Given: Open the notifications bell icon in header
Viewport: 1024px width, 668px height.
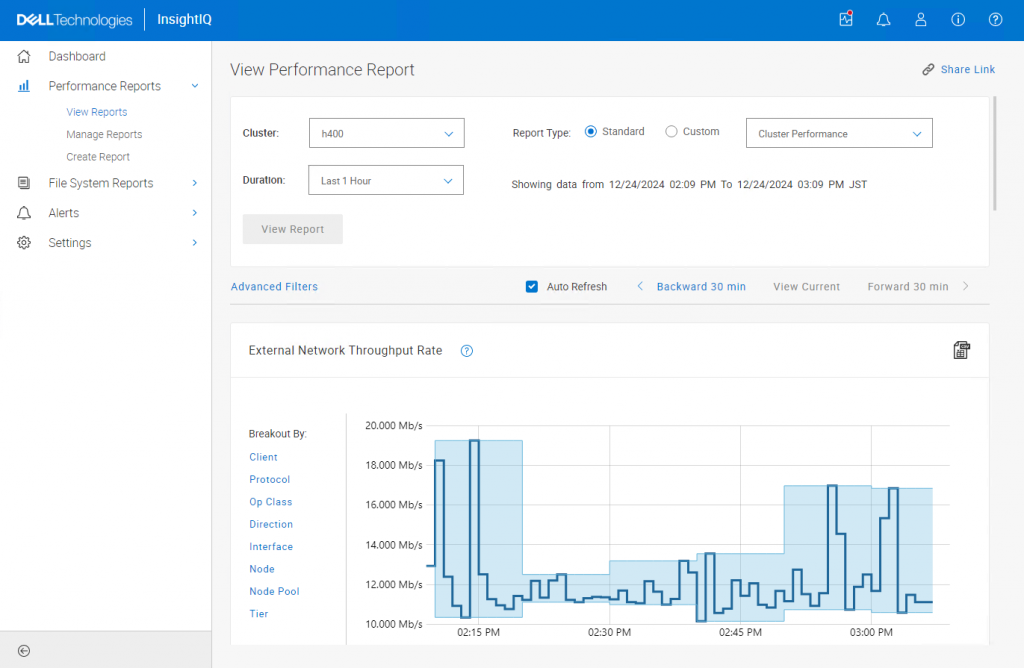Looking at the screenshot, I should tap(883, 20).
